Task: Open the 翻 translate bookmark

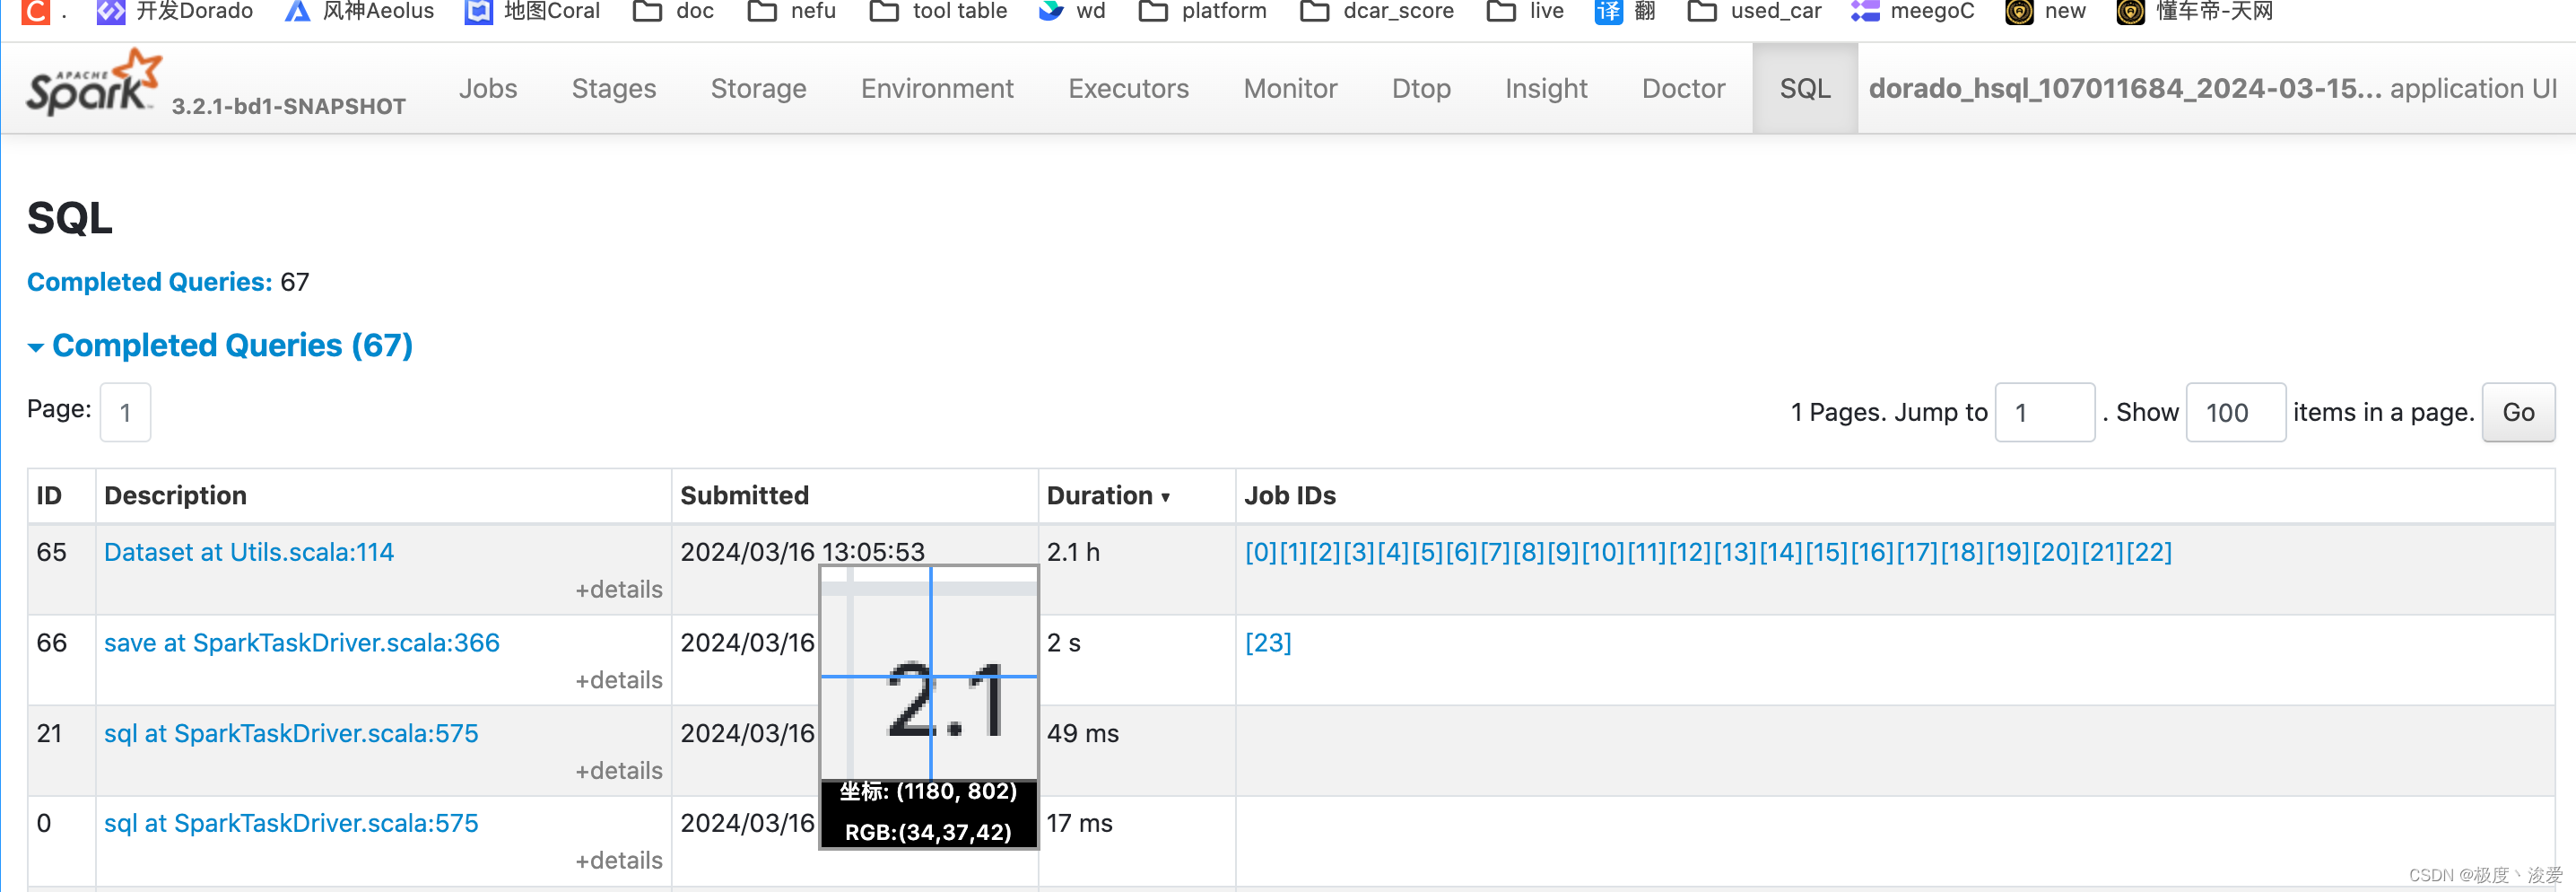Action: (1626, 11)
